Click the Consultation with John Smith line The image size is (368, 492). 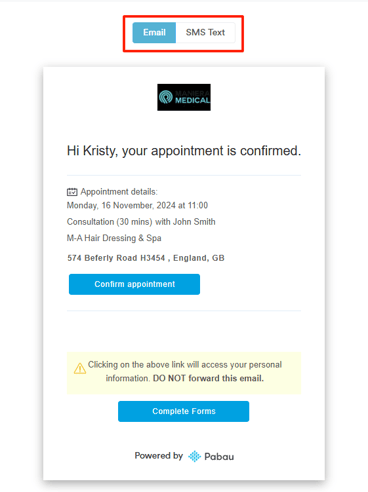[x=141, y=222]
